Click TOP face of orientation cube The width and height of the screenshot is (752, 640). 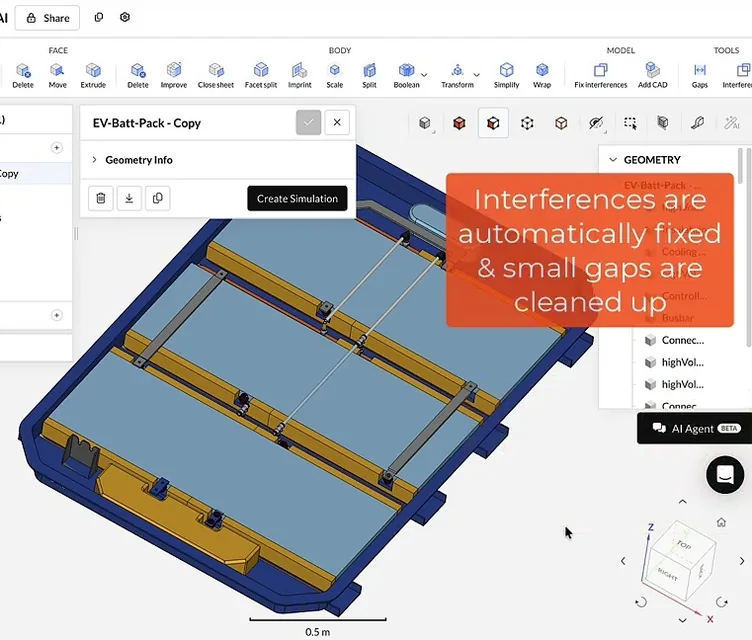(683, 545)
